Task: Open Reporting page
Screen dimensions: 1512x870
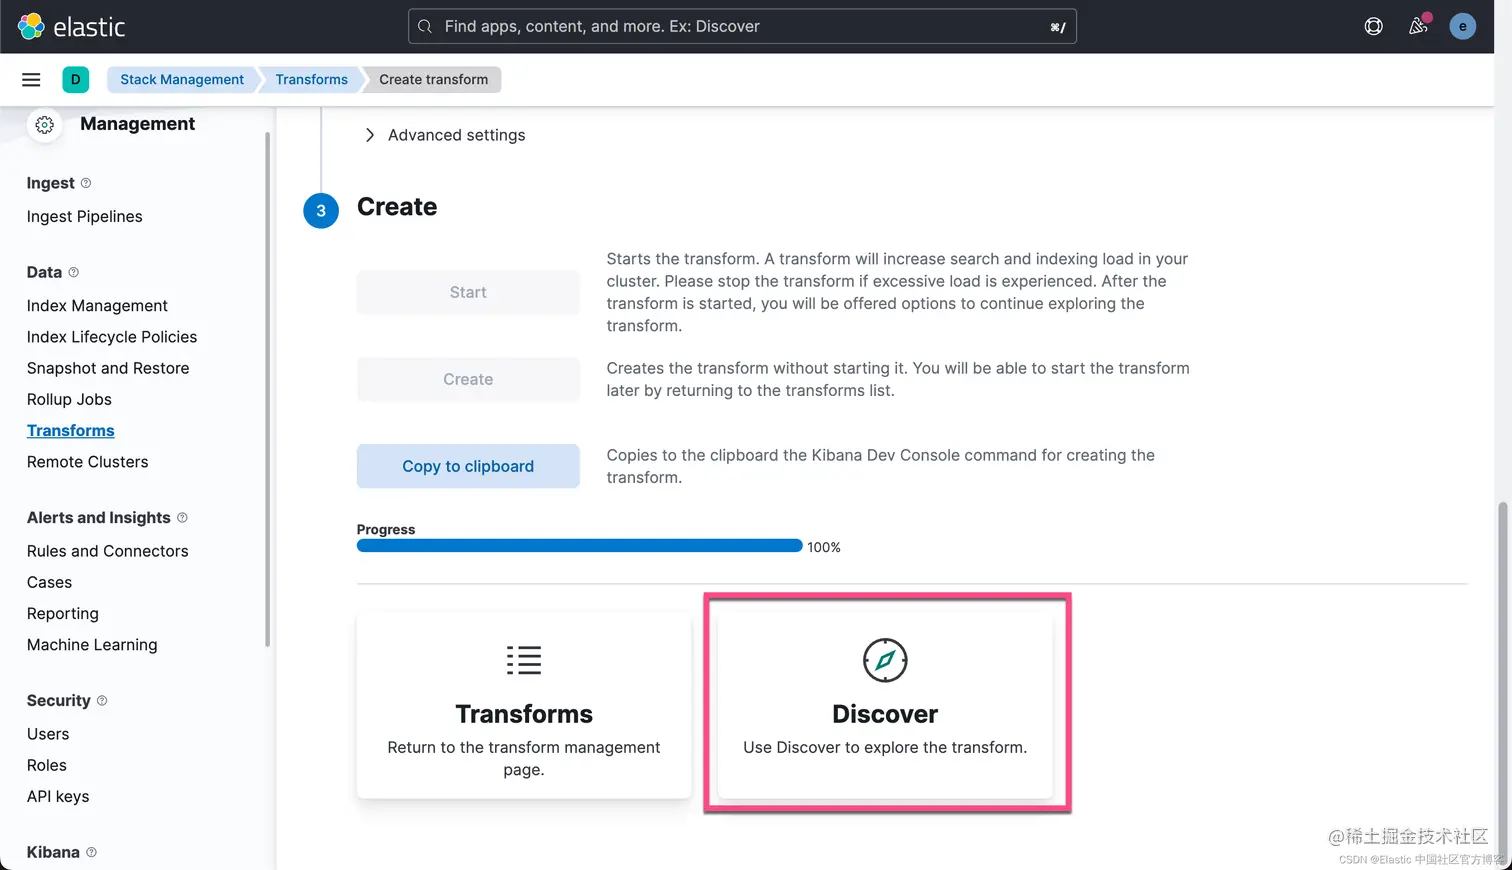Action: [x=63, y=613]
